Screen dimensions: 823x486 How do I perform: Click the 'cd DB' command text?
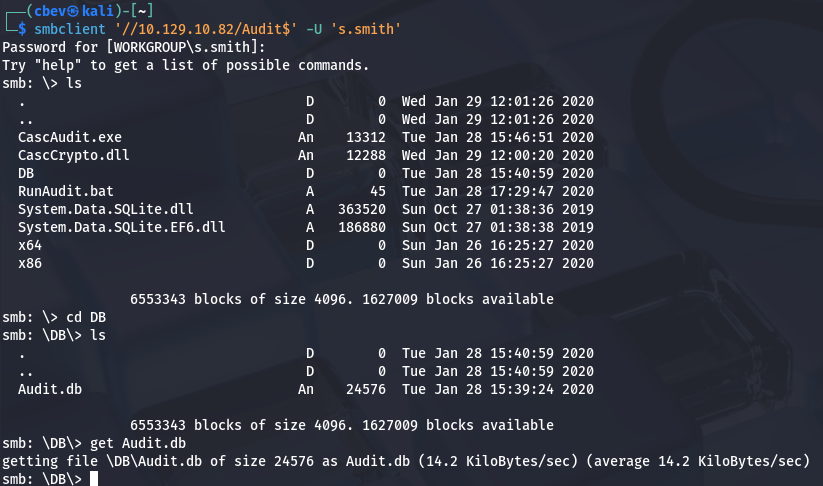(x=90, y=317)
